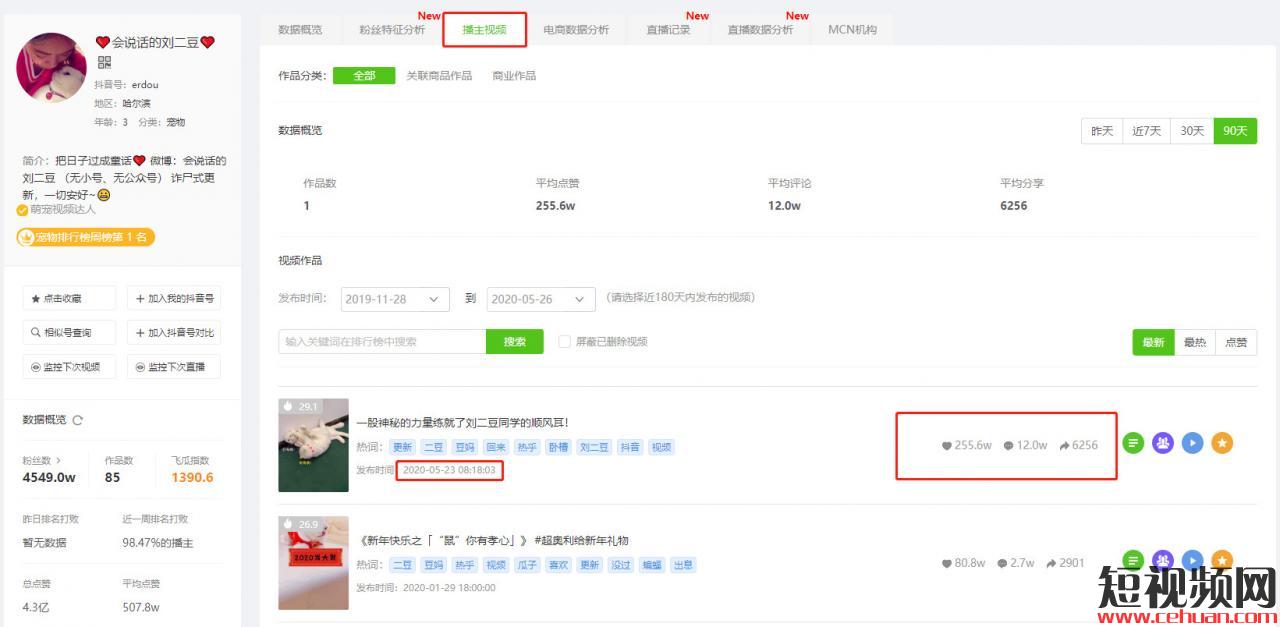Switch sort order to 最热
This screenshot has height=627, width=1280.
tap(1194, 342)
